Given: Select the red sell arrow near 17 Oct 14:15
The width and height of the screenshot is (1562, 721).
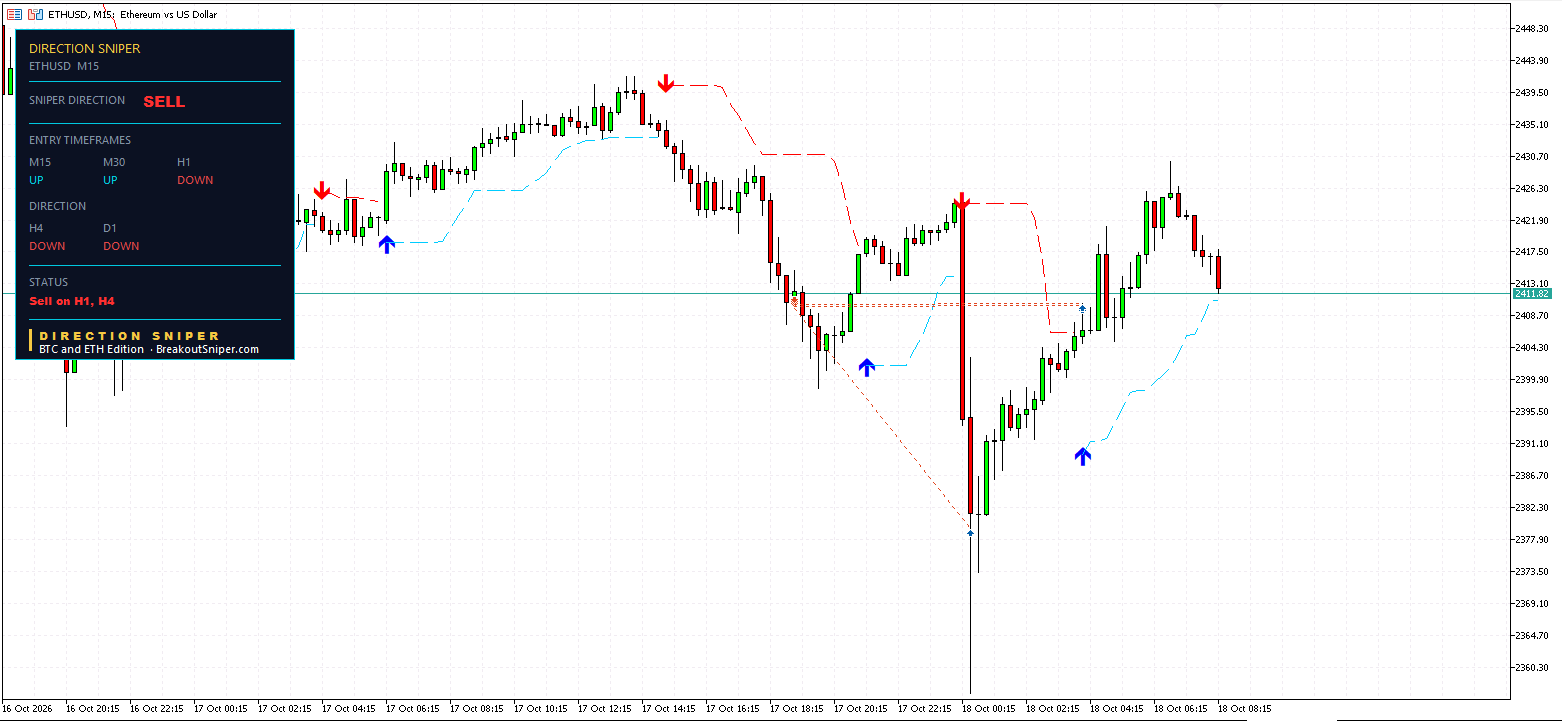Looking at the screenshot, I should [x=666, y=83].
